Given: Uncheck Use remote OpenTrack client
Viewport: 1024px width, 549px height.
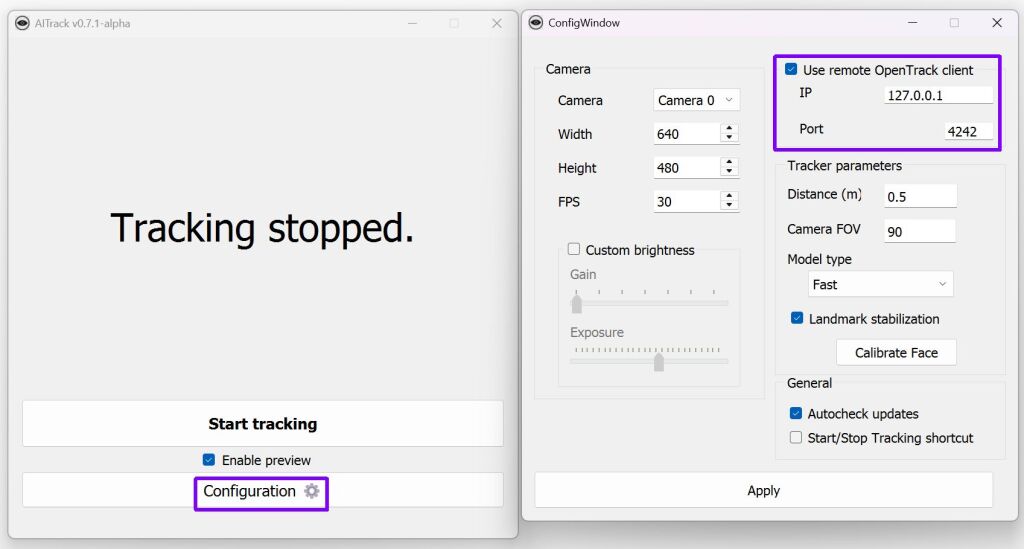Looking at the screenshot, I should click(791, 70).
